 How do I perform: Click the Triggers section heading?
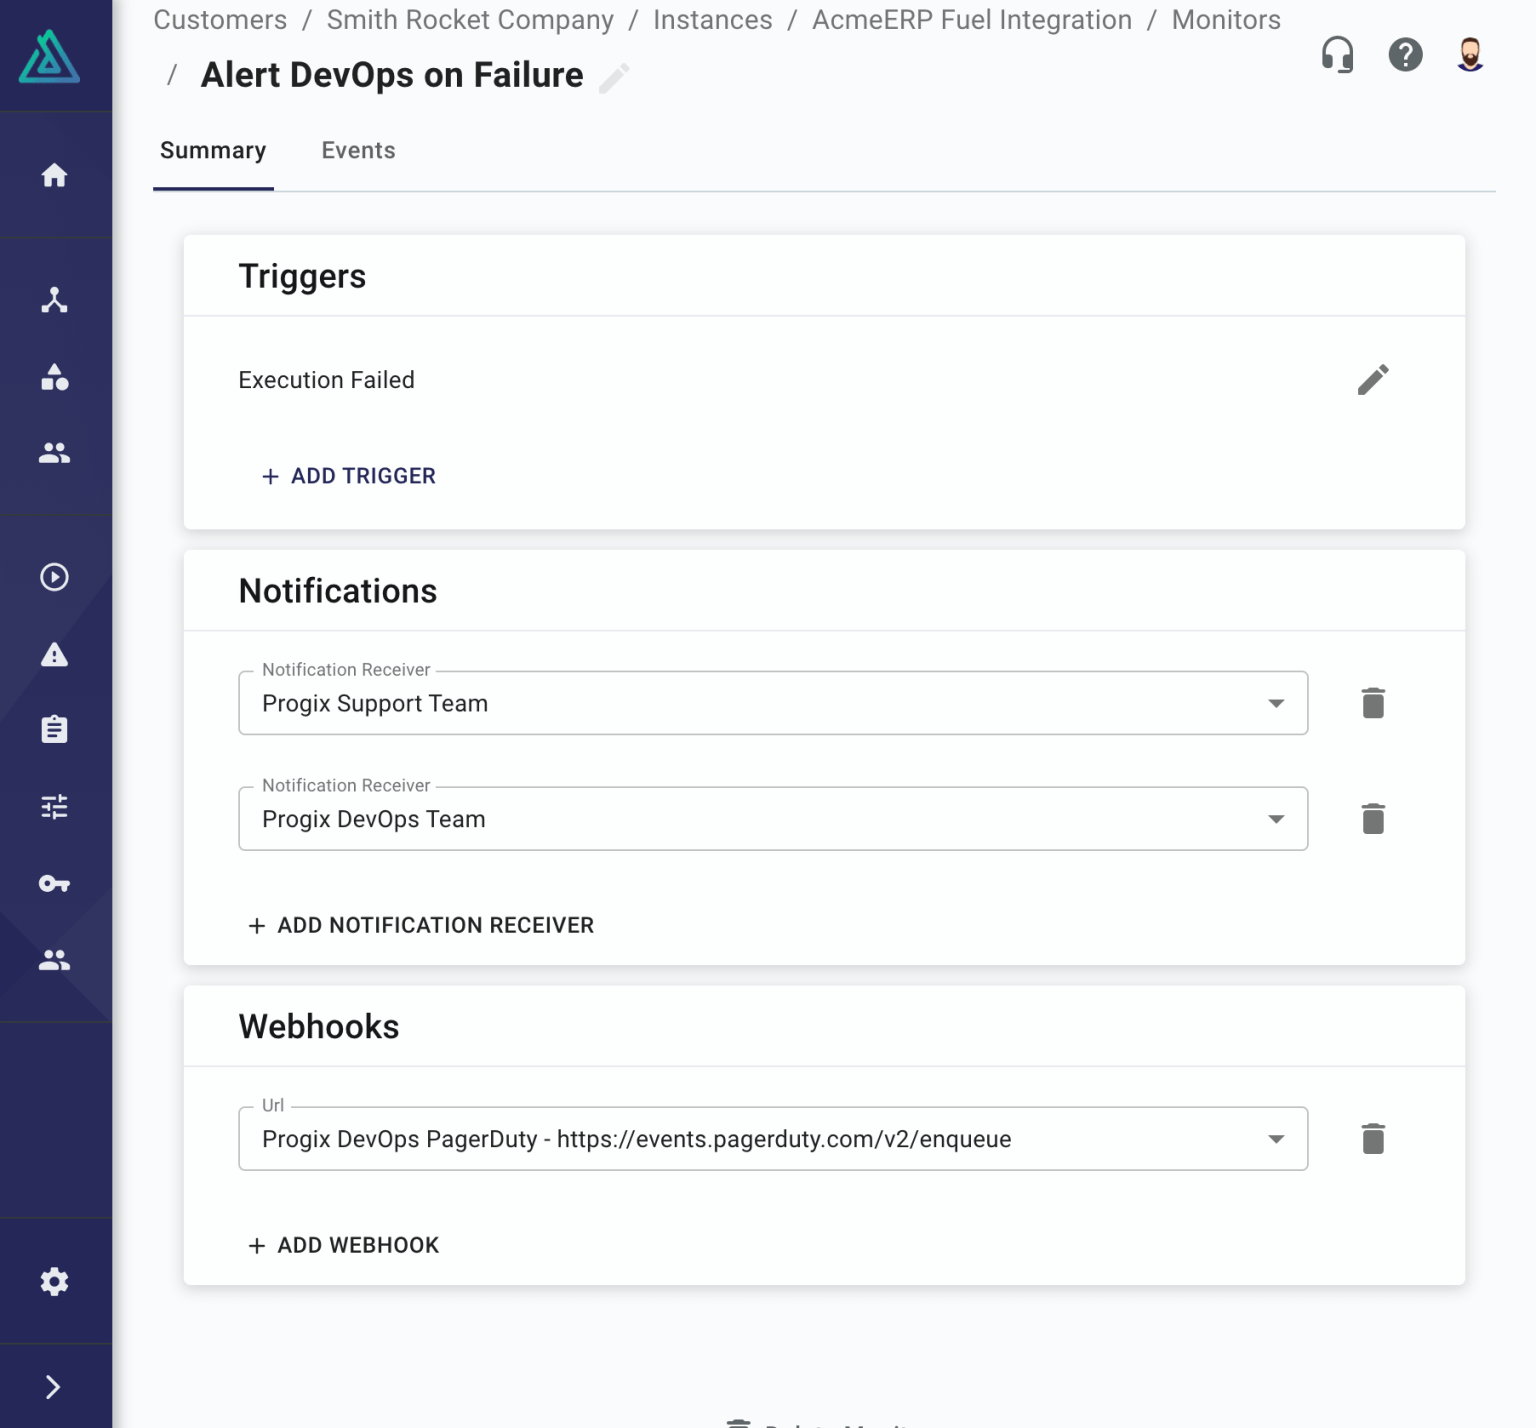[302, 276]
